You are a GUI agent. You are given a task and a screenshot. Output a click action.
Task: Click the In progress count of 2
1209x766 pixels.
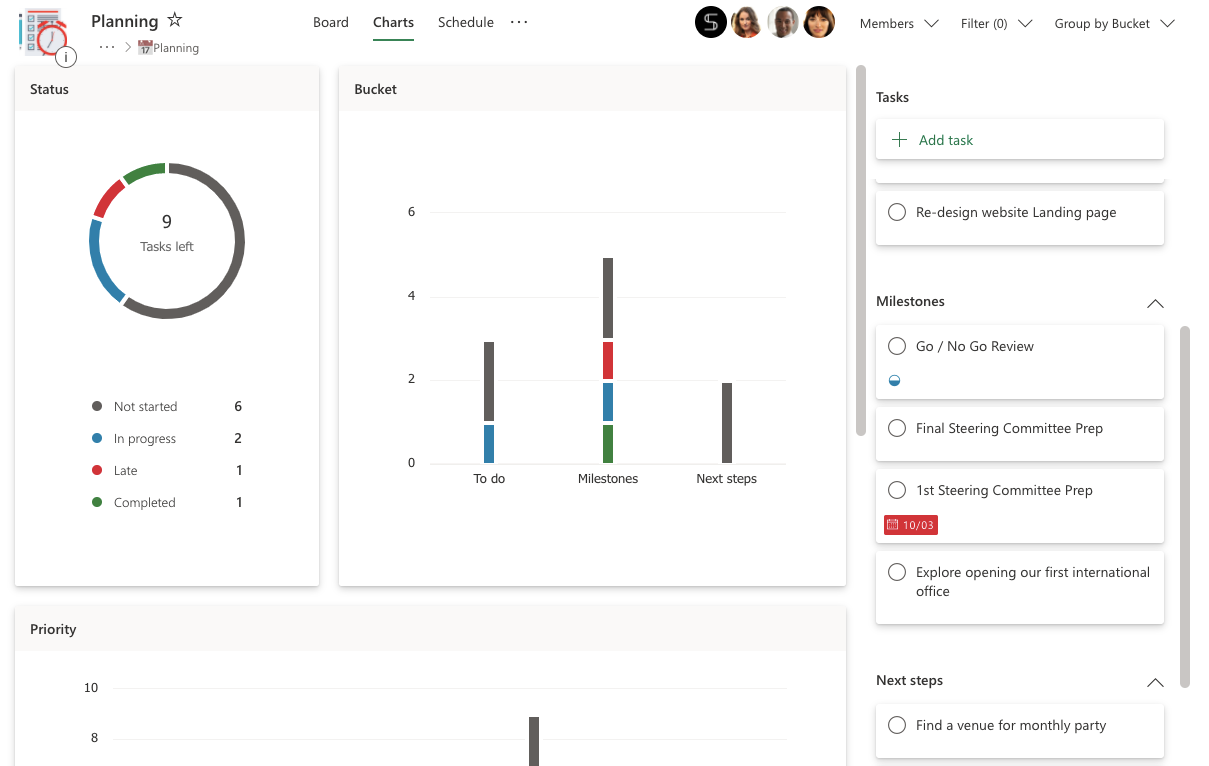238,438
